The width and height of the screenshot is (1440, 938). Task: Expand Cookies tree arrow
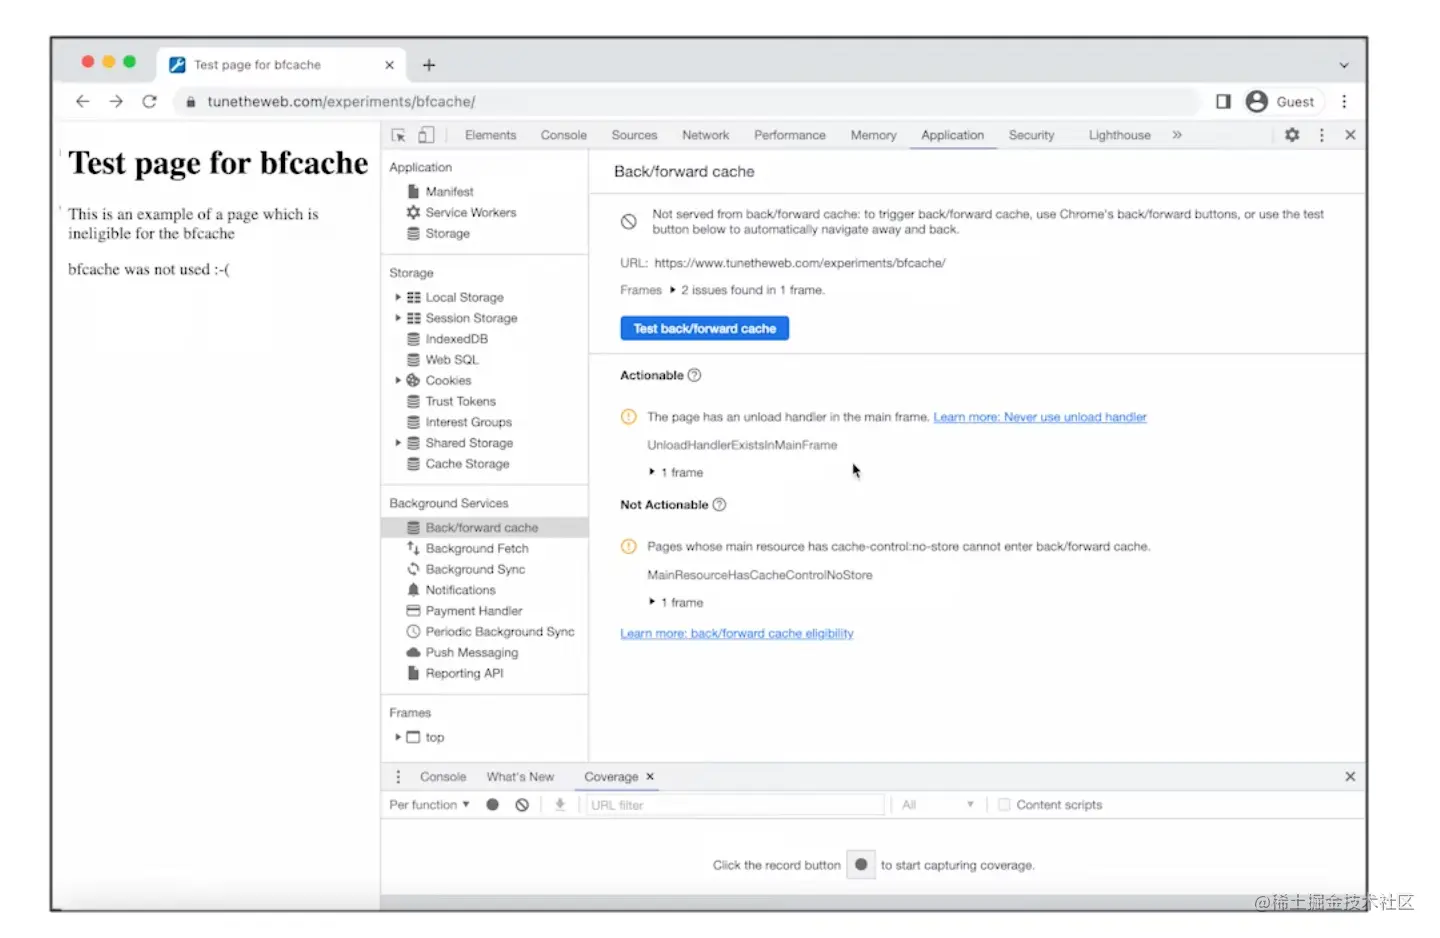[398, 380]
